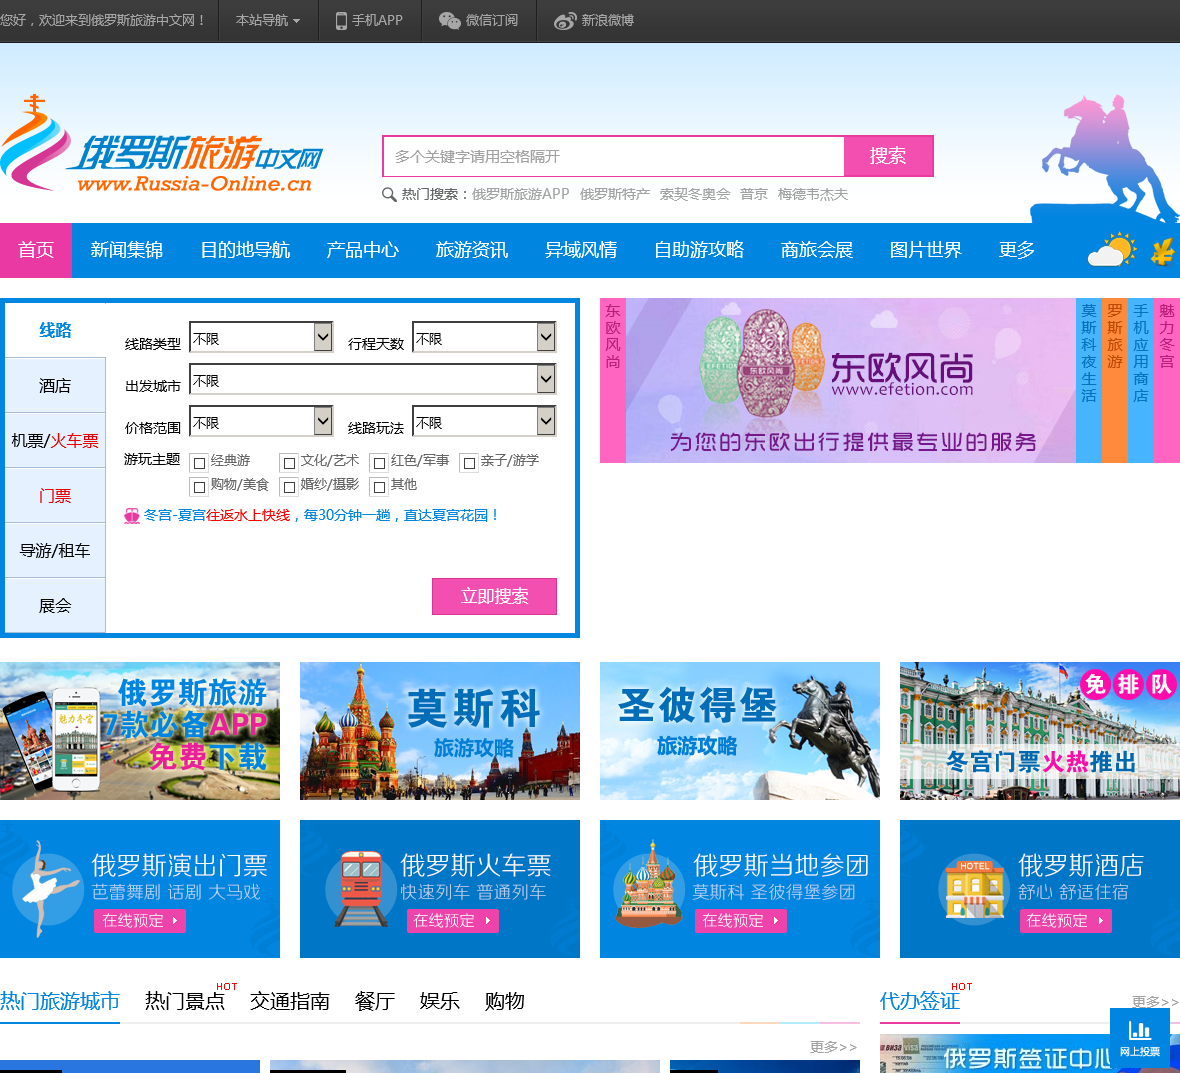Click the pink 搜索 button
The image size is (1180, 1073).
(x=888, y=157)
